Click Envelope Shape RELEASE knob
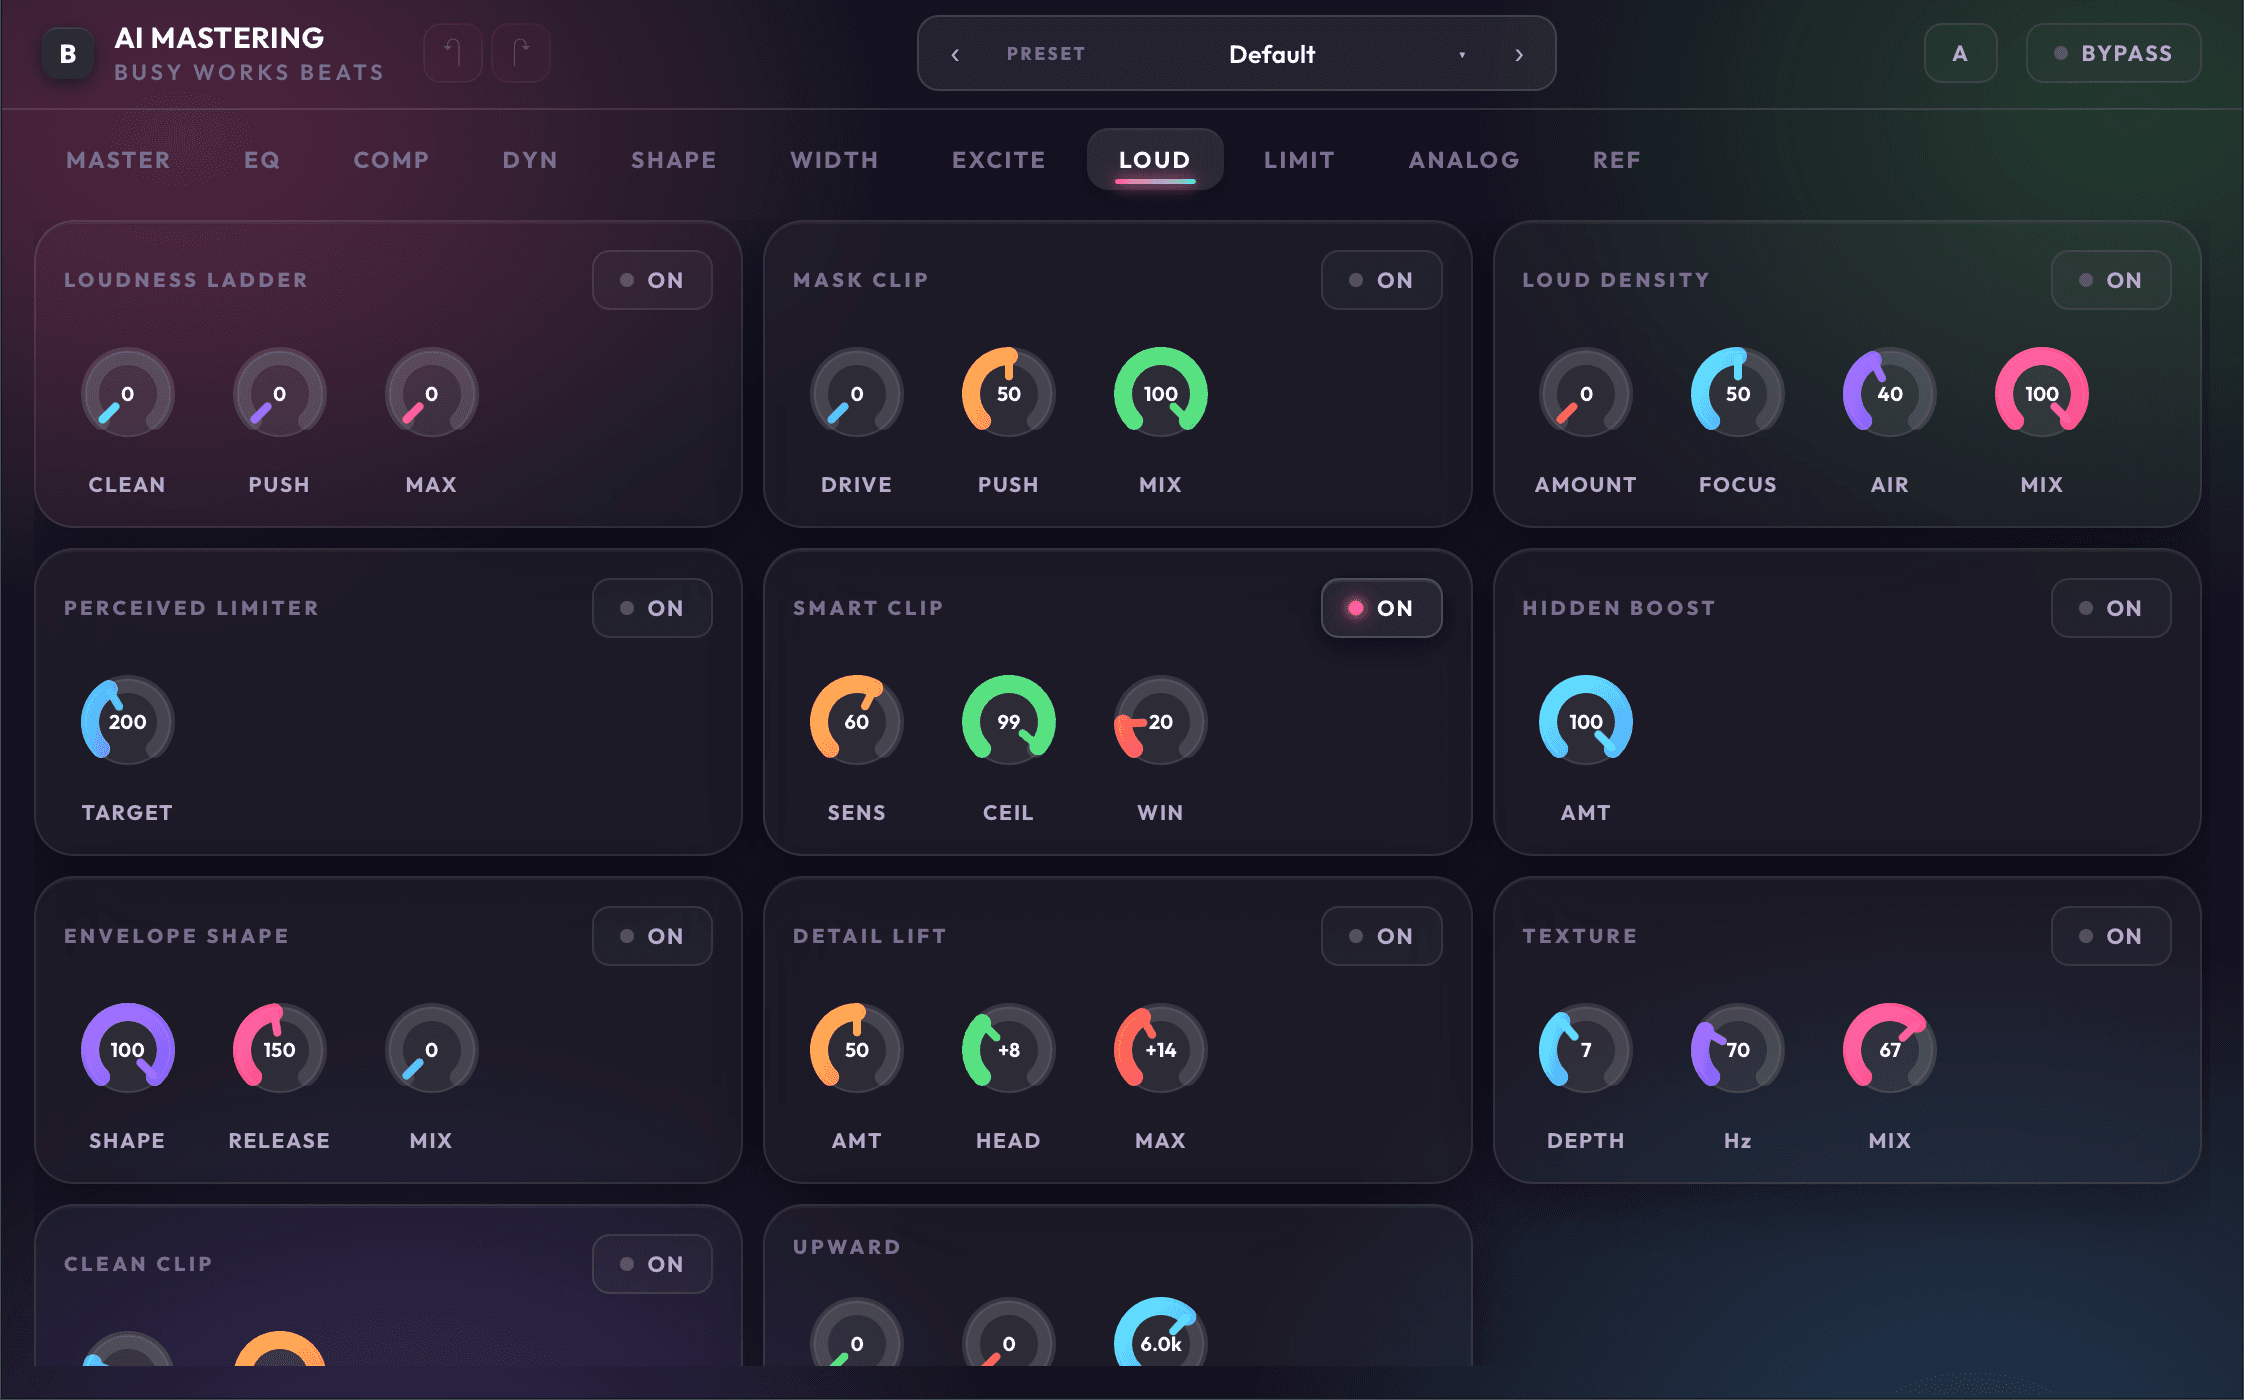This screenshot has width=2244, height=1400. tap(280, 1049)
